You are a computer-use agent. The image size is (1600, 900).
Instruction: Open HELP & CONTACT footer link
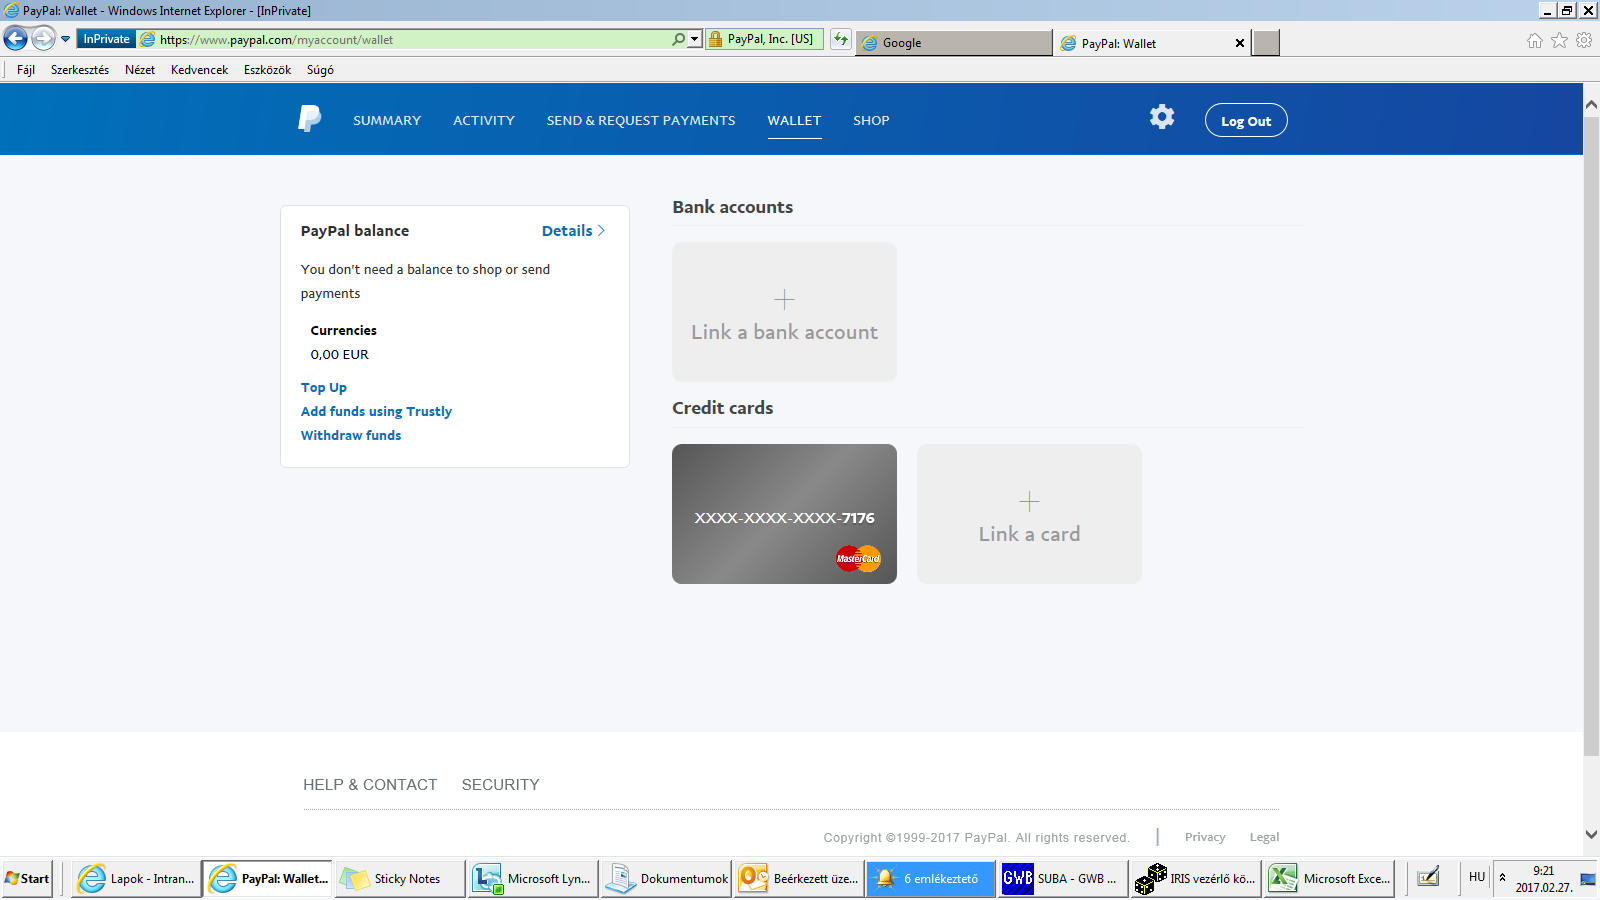(x=370, y=785)
